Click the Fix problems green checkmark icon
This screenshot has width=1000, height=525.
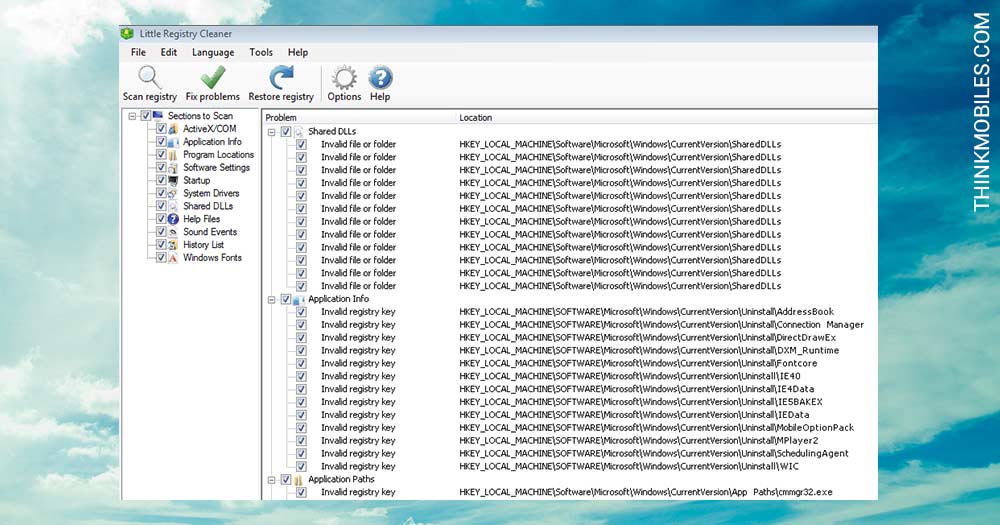pos(212,77)
